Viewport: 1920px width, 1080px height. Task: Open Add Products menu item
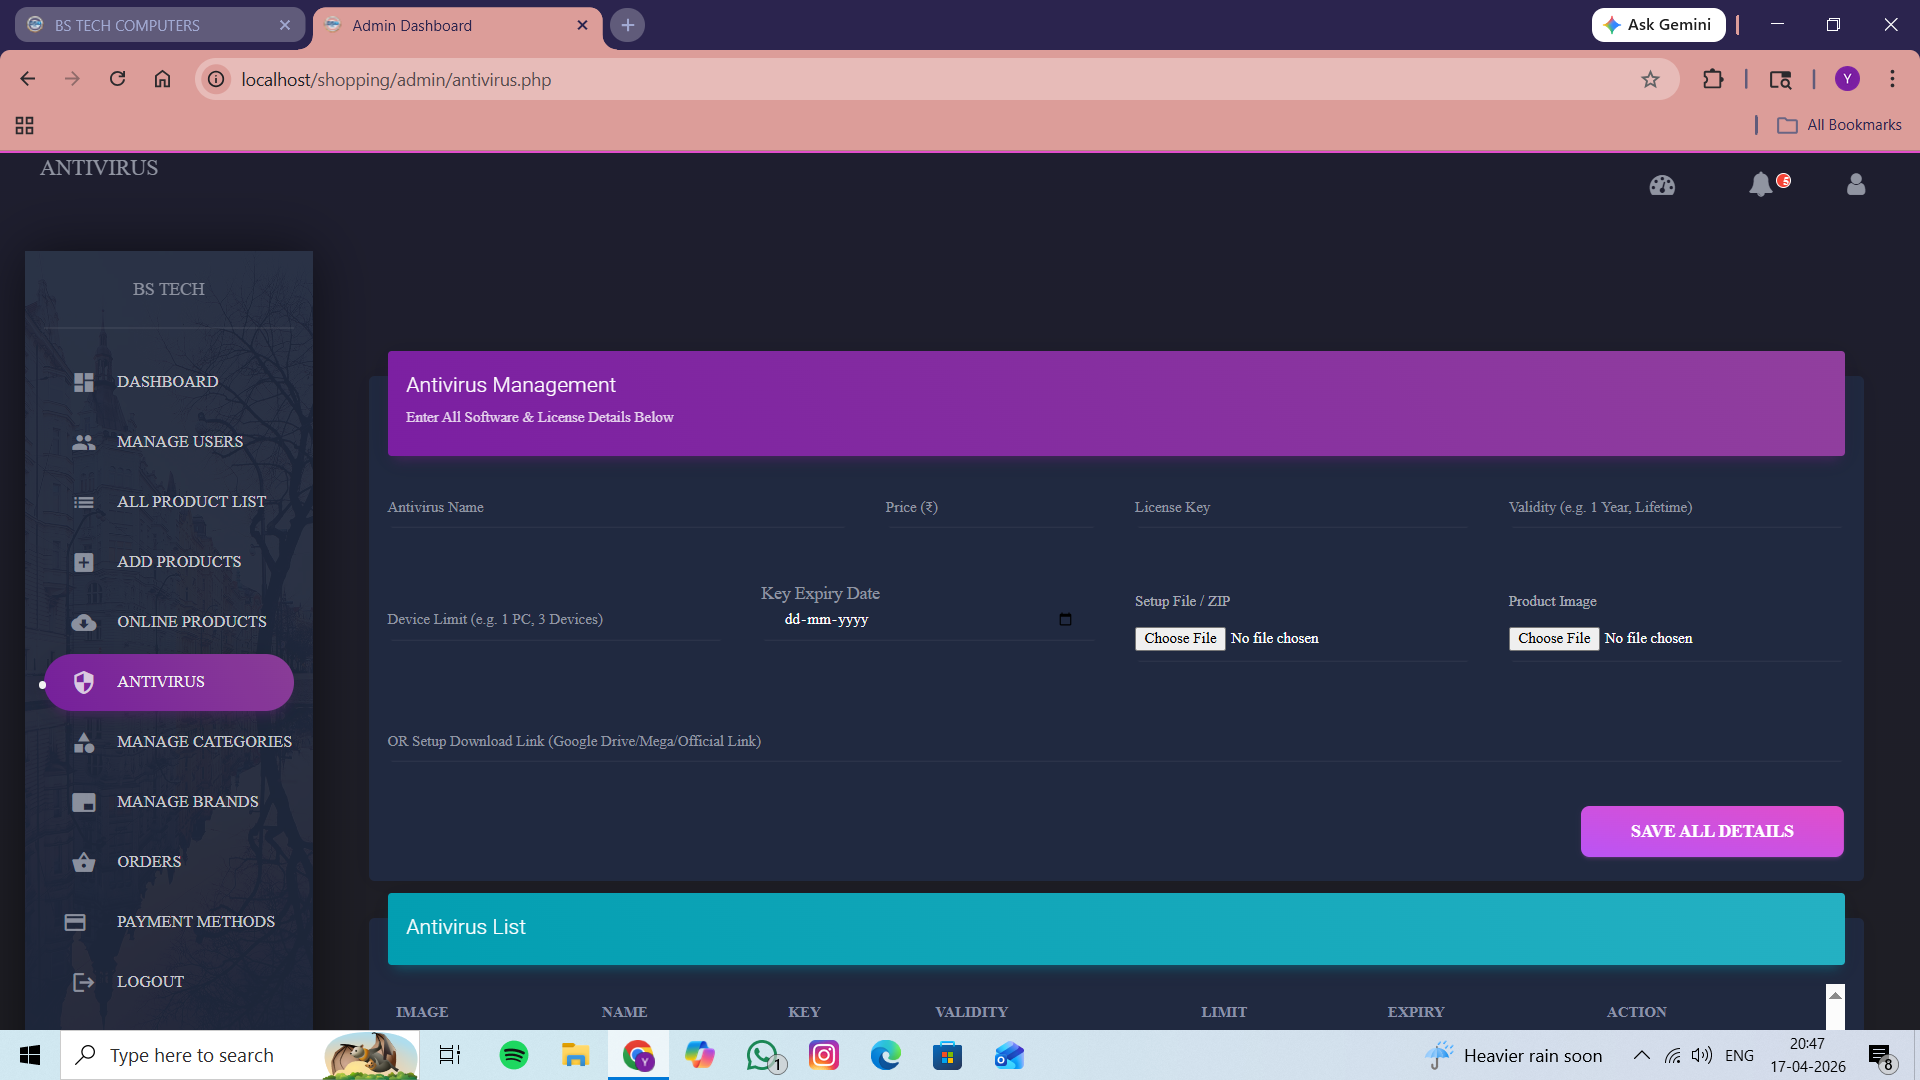tap(179, 562)
